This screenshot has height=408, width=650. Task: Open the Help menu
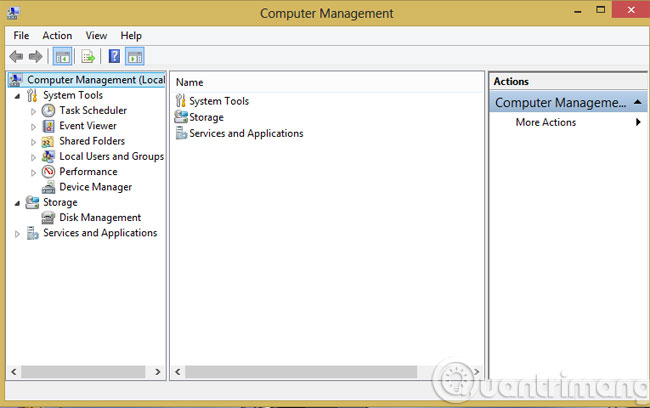[131, 36]
